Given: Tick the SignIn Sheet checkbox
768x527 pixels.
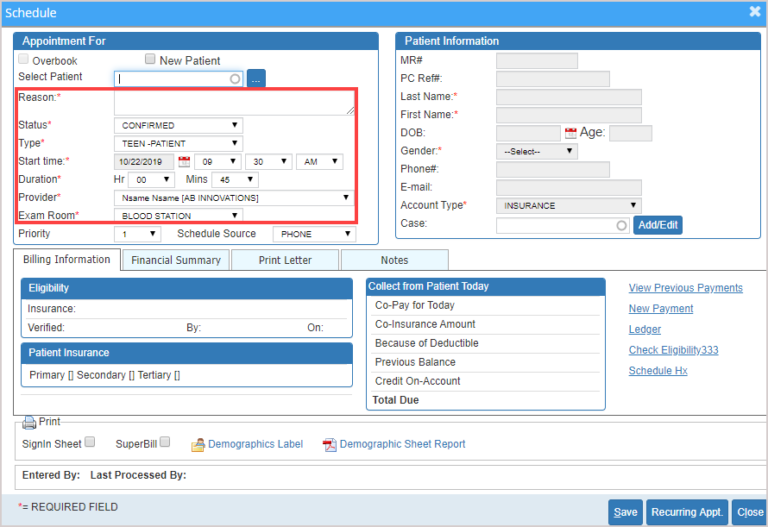Looking at the screenshot, I should click(x=90, y=442).
